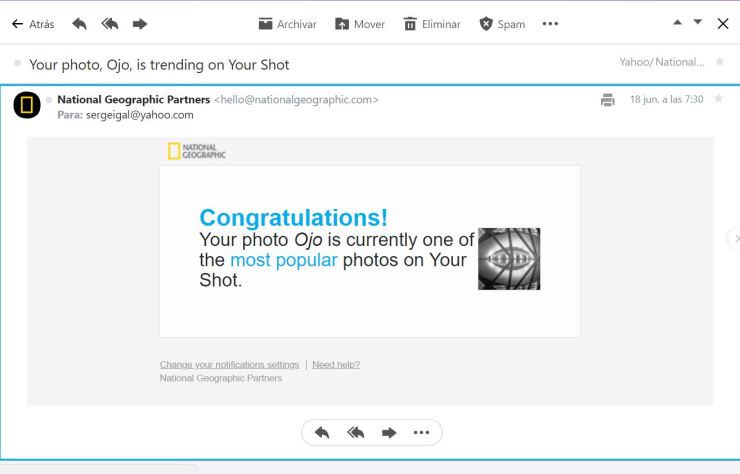Click the Atrás back arrow

[32, 24]
